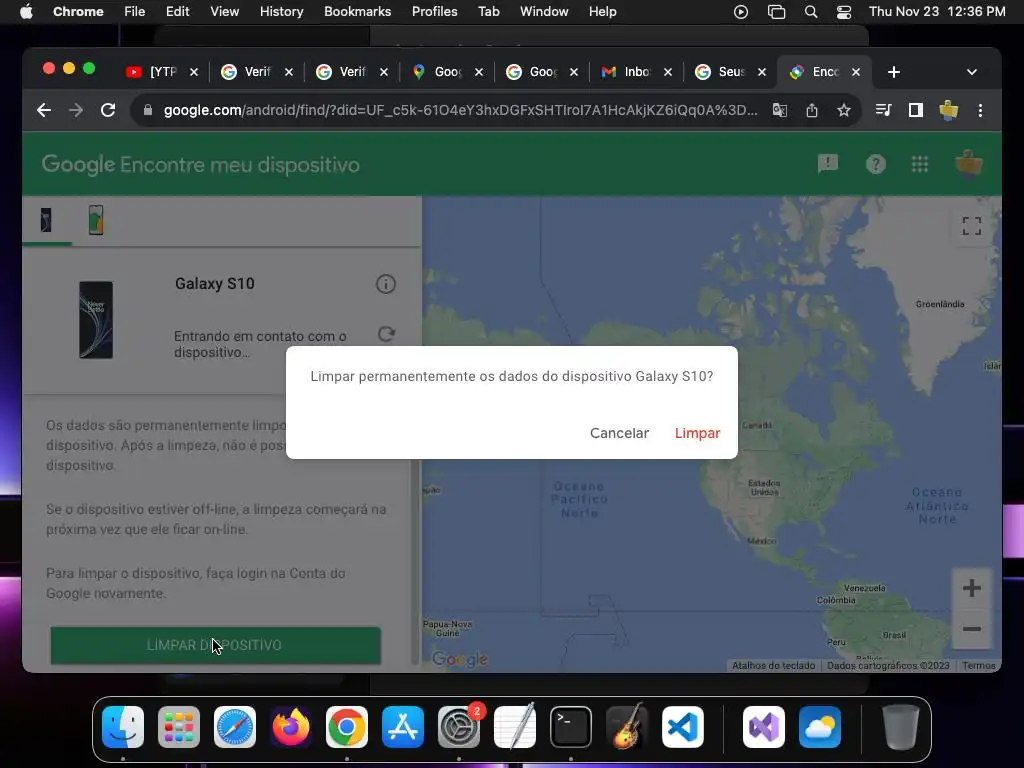Viewport: 1024px width, 768px height.
Task: Toggle Chrome side panel
Action: 916,110
